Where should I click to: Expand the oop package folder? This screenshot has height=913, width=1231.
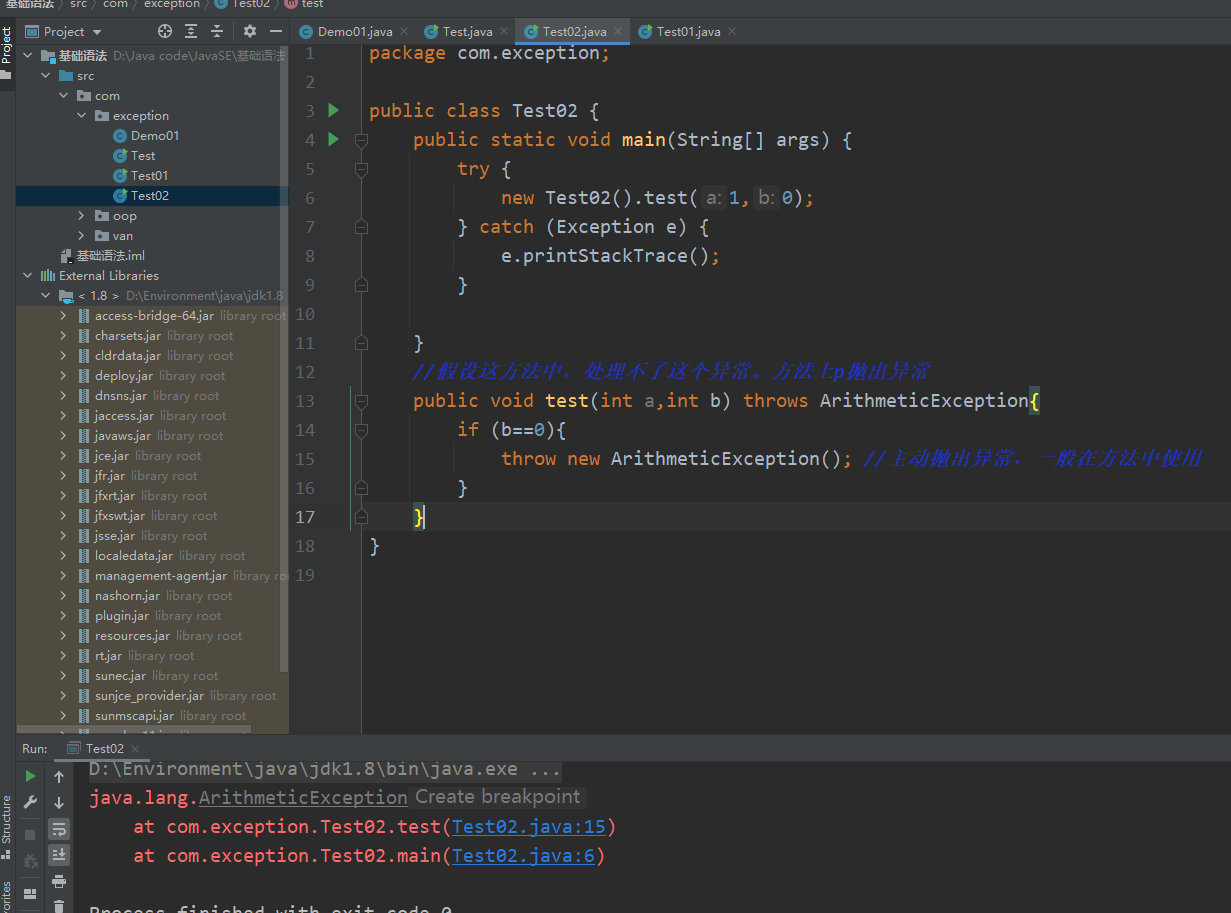pyautogui.click(x=82, y=216)
